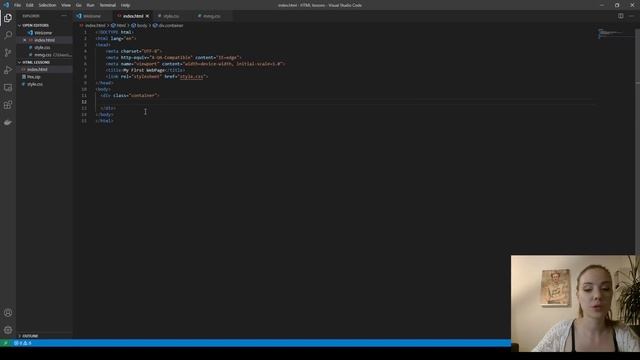Open the Remote Explorer view
Screen dimensions: 640x360
[x=8, y=87]
